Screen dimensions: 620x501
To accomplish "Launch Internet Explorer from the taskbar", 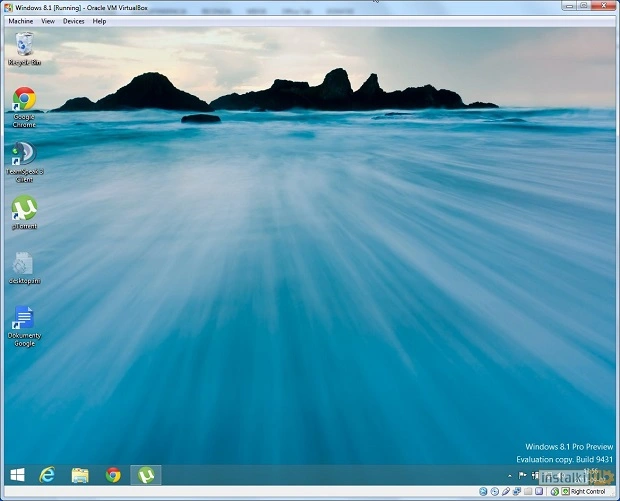I will click(47, 475).
